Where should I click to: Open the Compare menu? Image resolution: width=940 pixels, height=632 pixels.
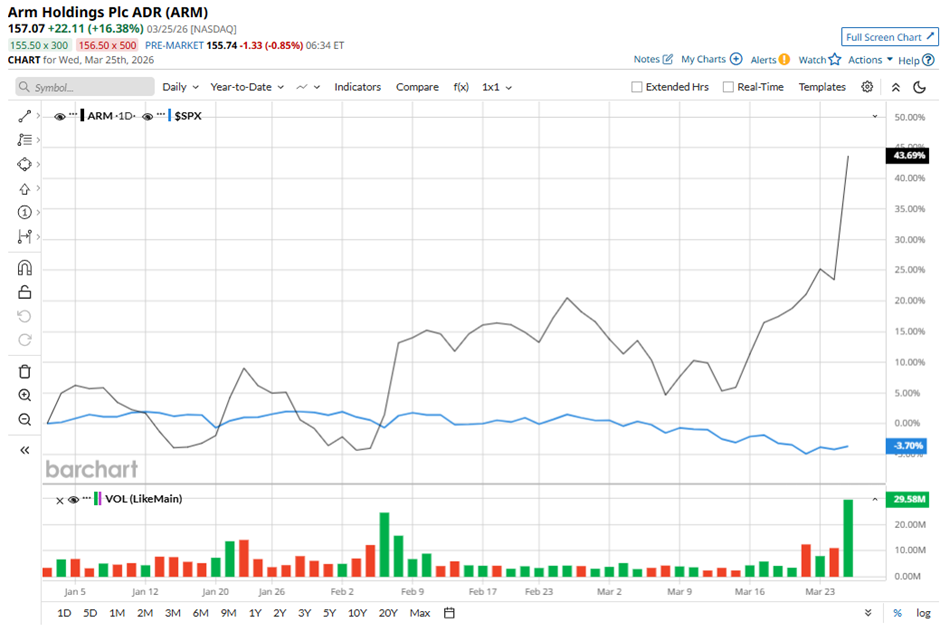[x=417, y=87]
